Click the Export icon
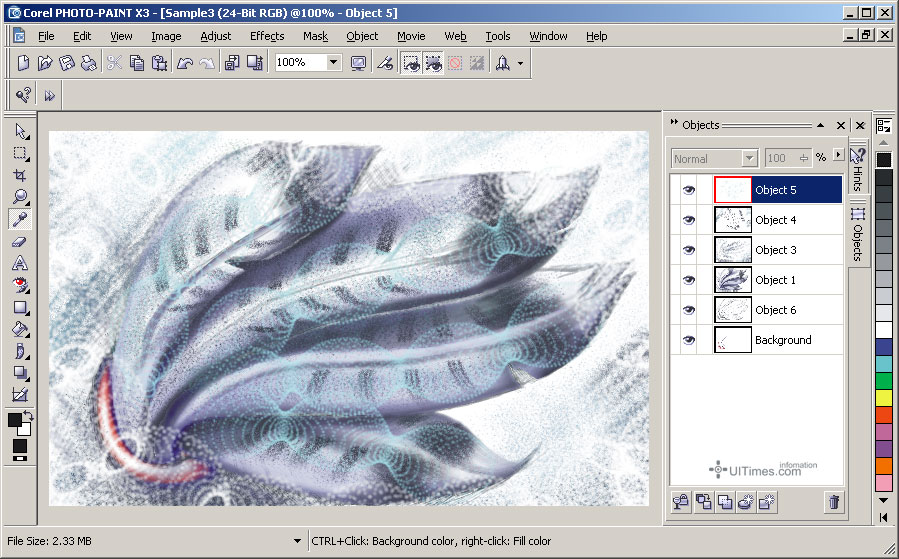899x559 pixels. 254,62
